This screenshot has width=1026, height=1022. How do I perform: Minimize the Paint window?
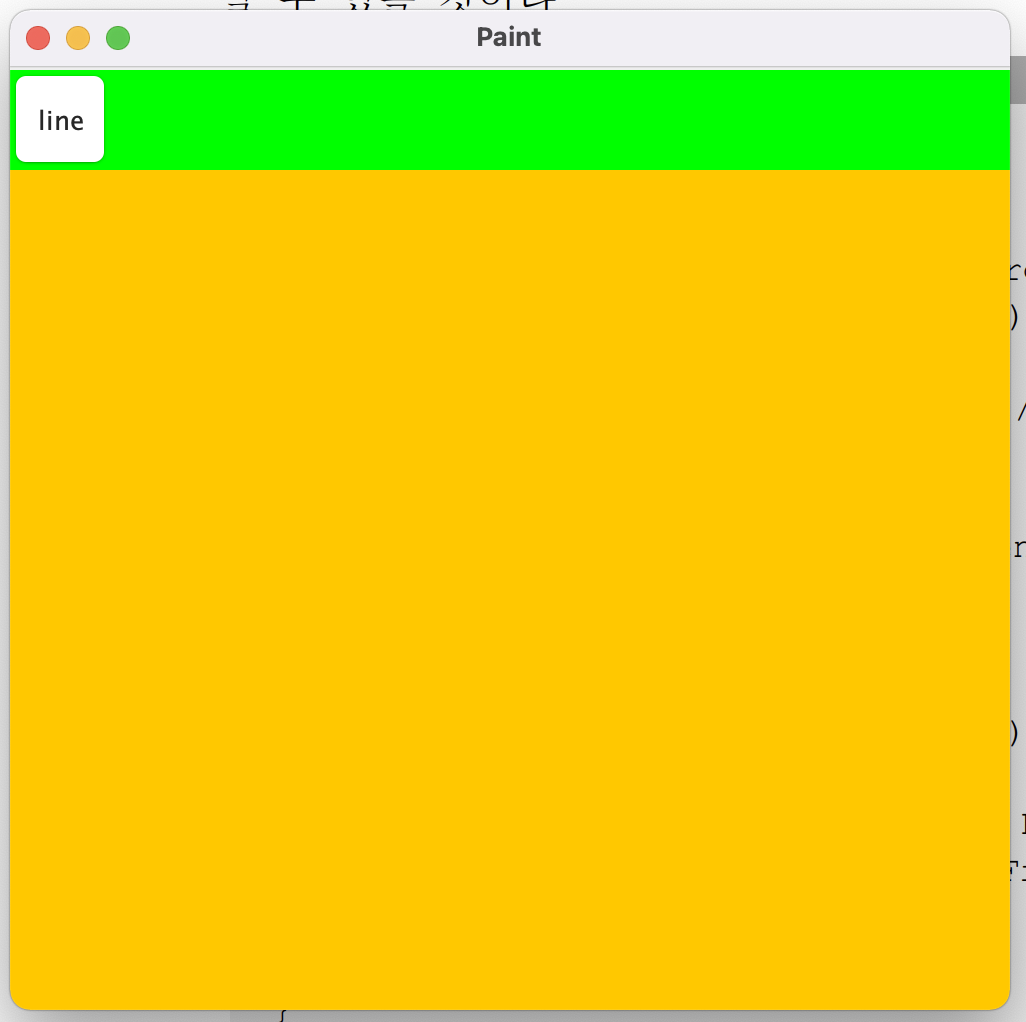[x=78, y=38]
